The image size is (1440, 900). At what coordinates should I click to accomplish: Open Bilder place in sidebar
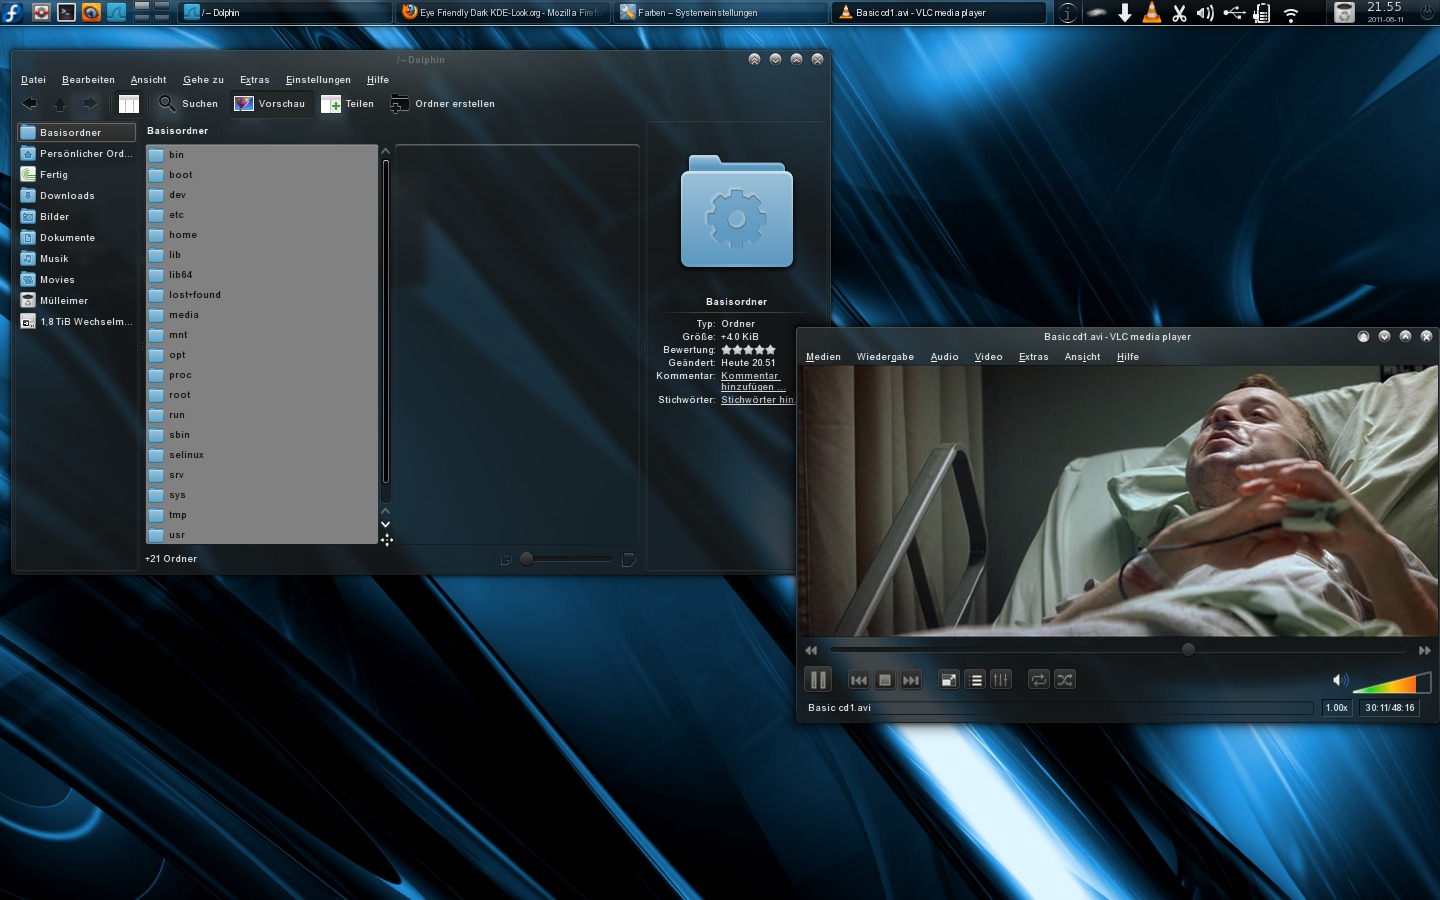click(77, 217)
